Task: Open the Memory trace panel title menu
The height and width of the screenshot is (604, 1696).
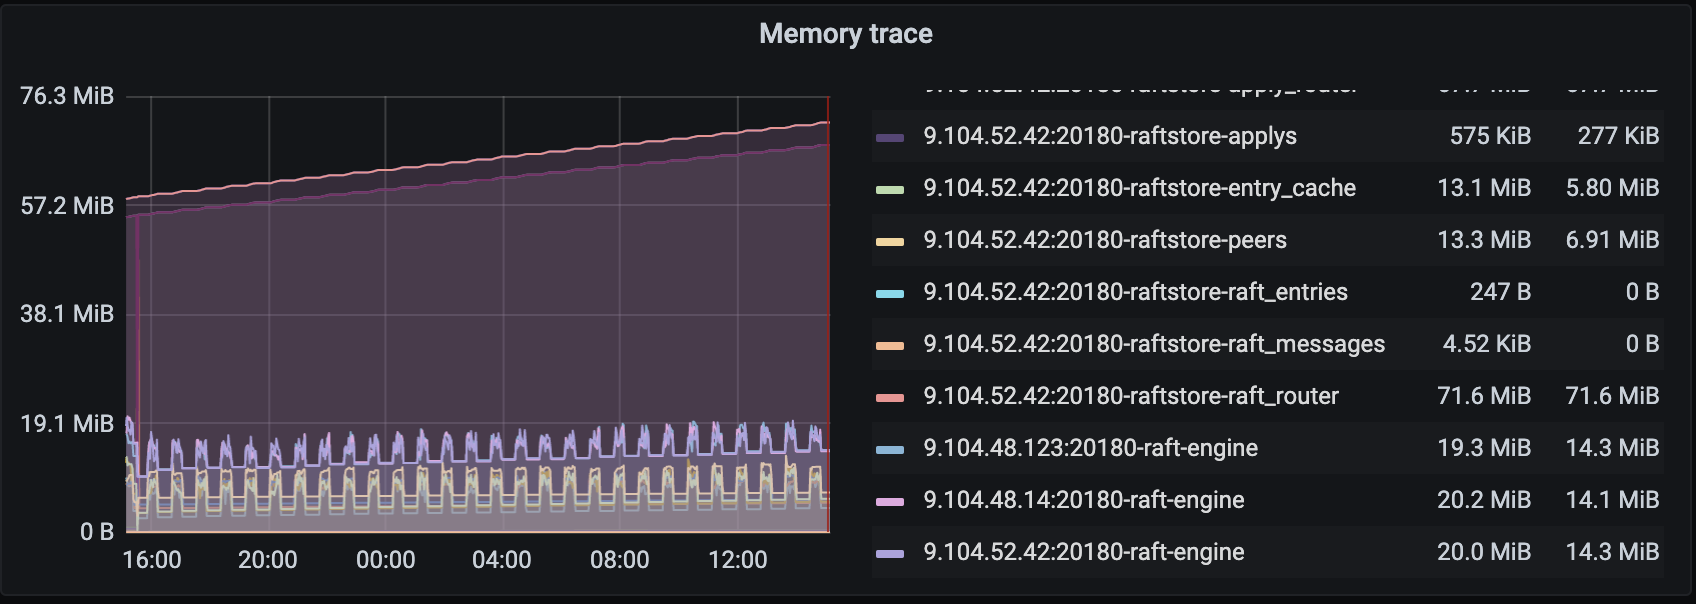Action: (846, 34)
